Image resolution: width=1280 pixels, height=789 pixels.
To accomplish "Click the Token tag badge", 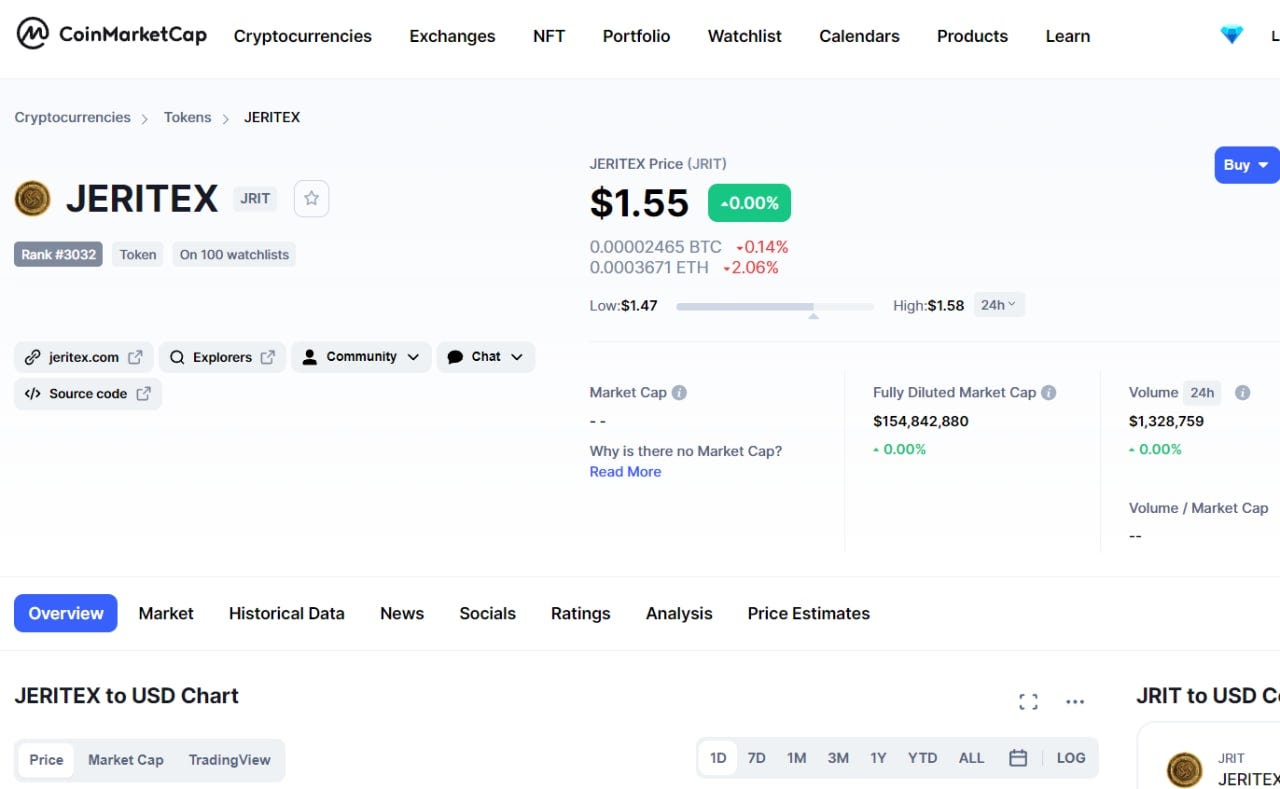I will (x=138, y=254).
